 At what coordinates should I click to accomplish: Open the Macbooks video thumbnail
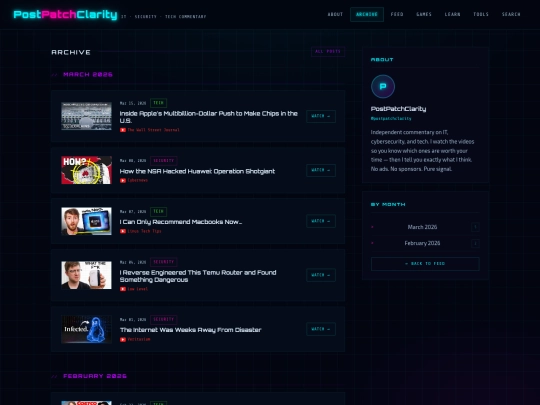[x=86, y=221]
